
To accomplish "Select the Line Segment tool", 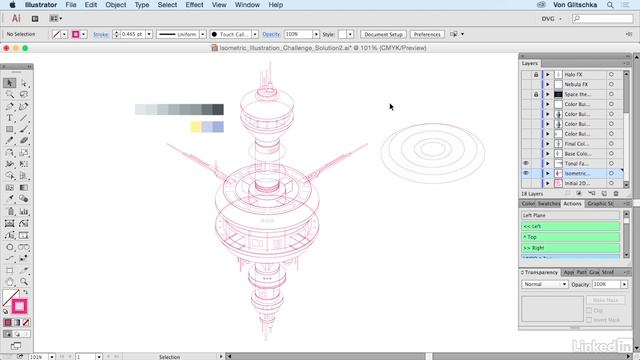I will click(x=24, y=118).
